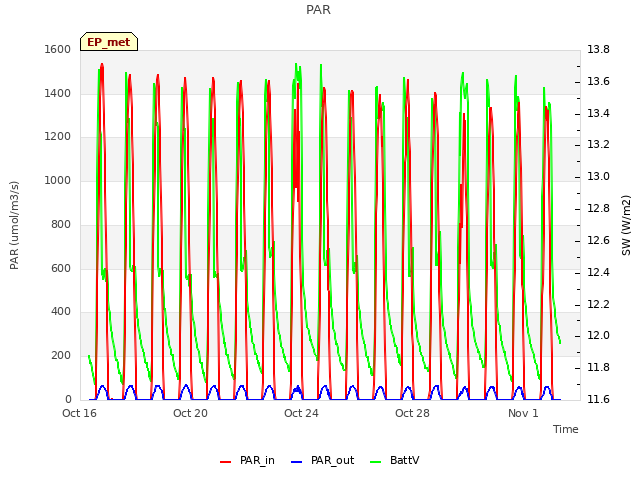Click the 1000 left axis value
The height and width of the screenshot is (480, 640).
pyautogui.click(x=58, y=180)
